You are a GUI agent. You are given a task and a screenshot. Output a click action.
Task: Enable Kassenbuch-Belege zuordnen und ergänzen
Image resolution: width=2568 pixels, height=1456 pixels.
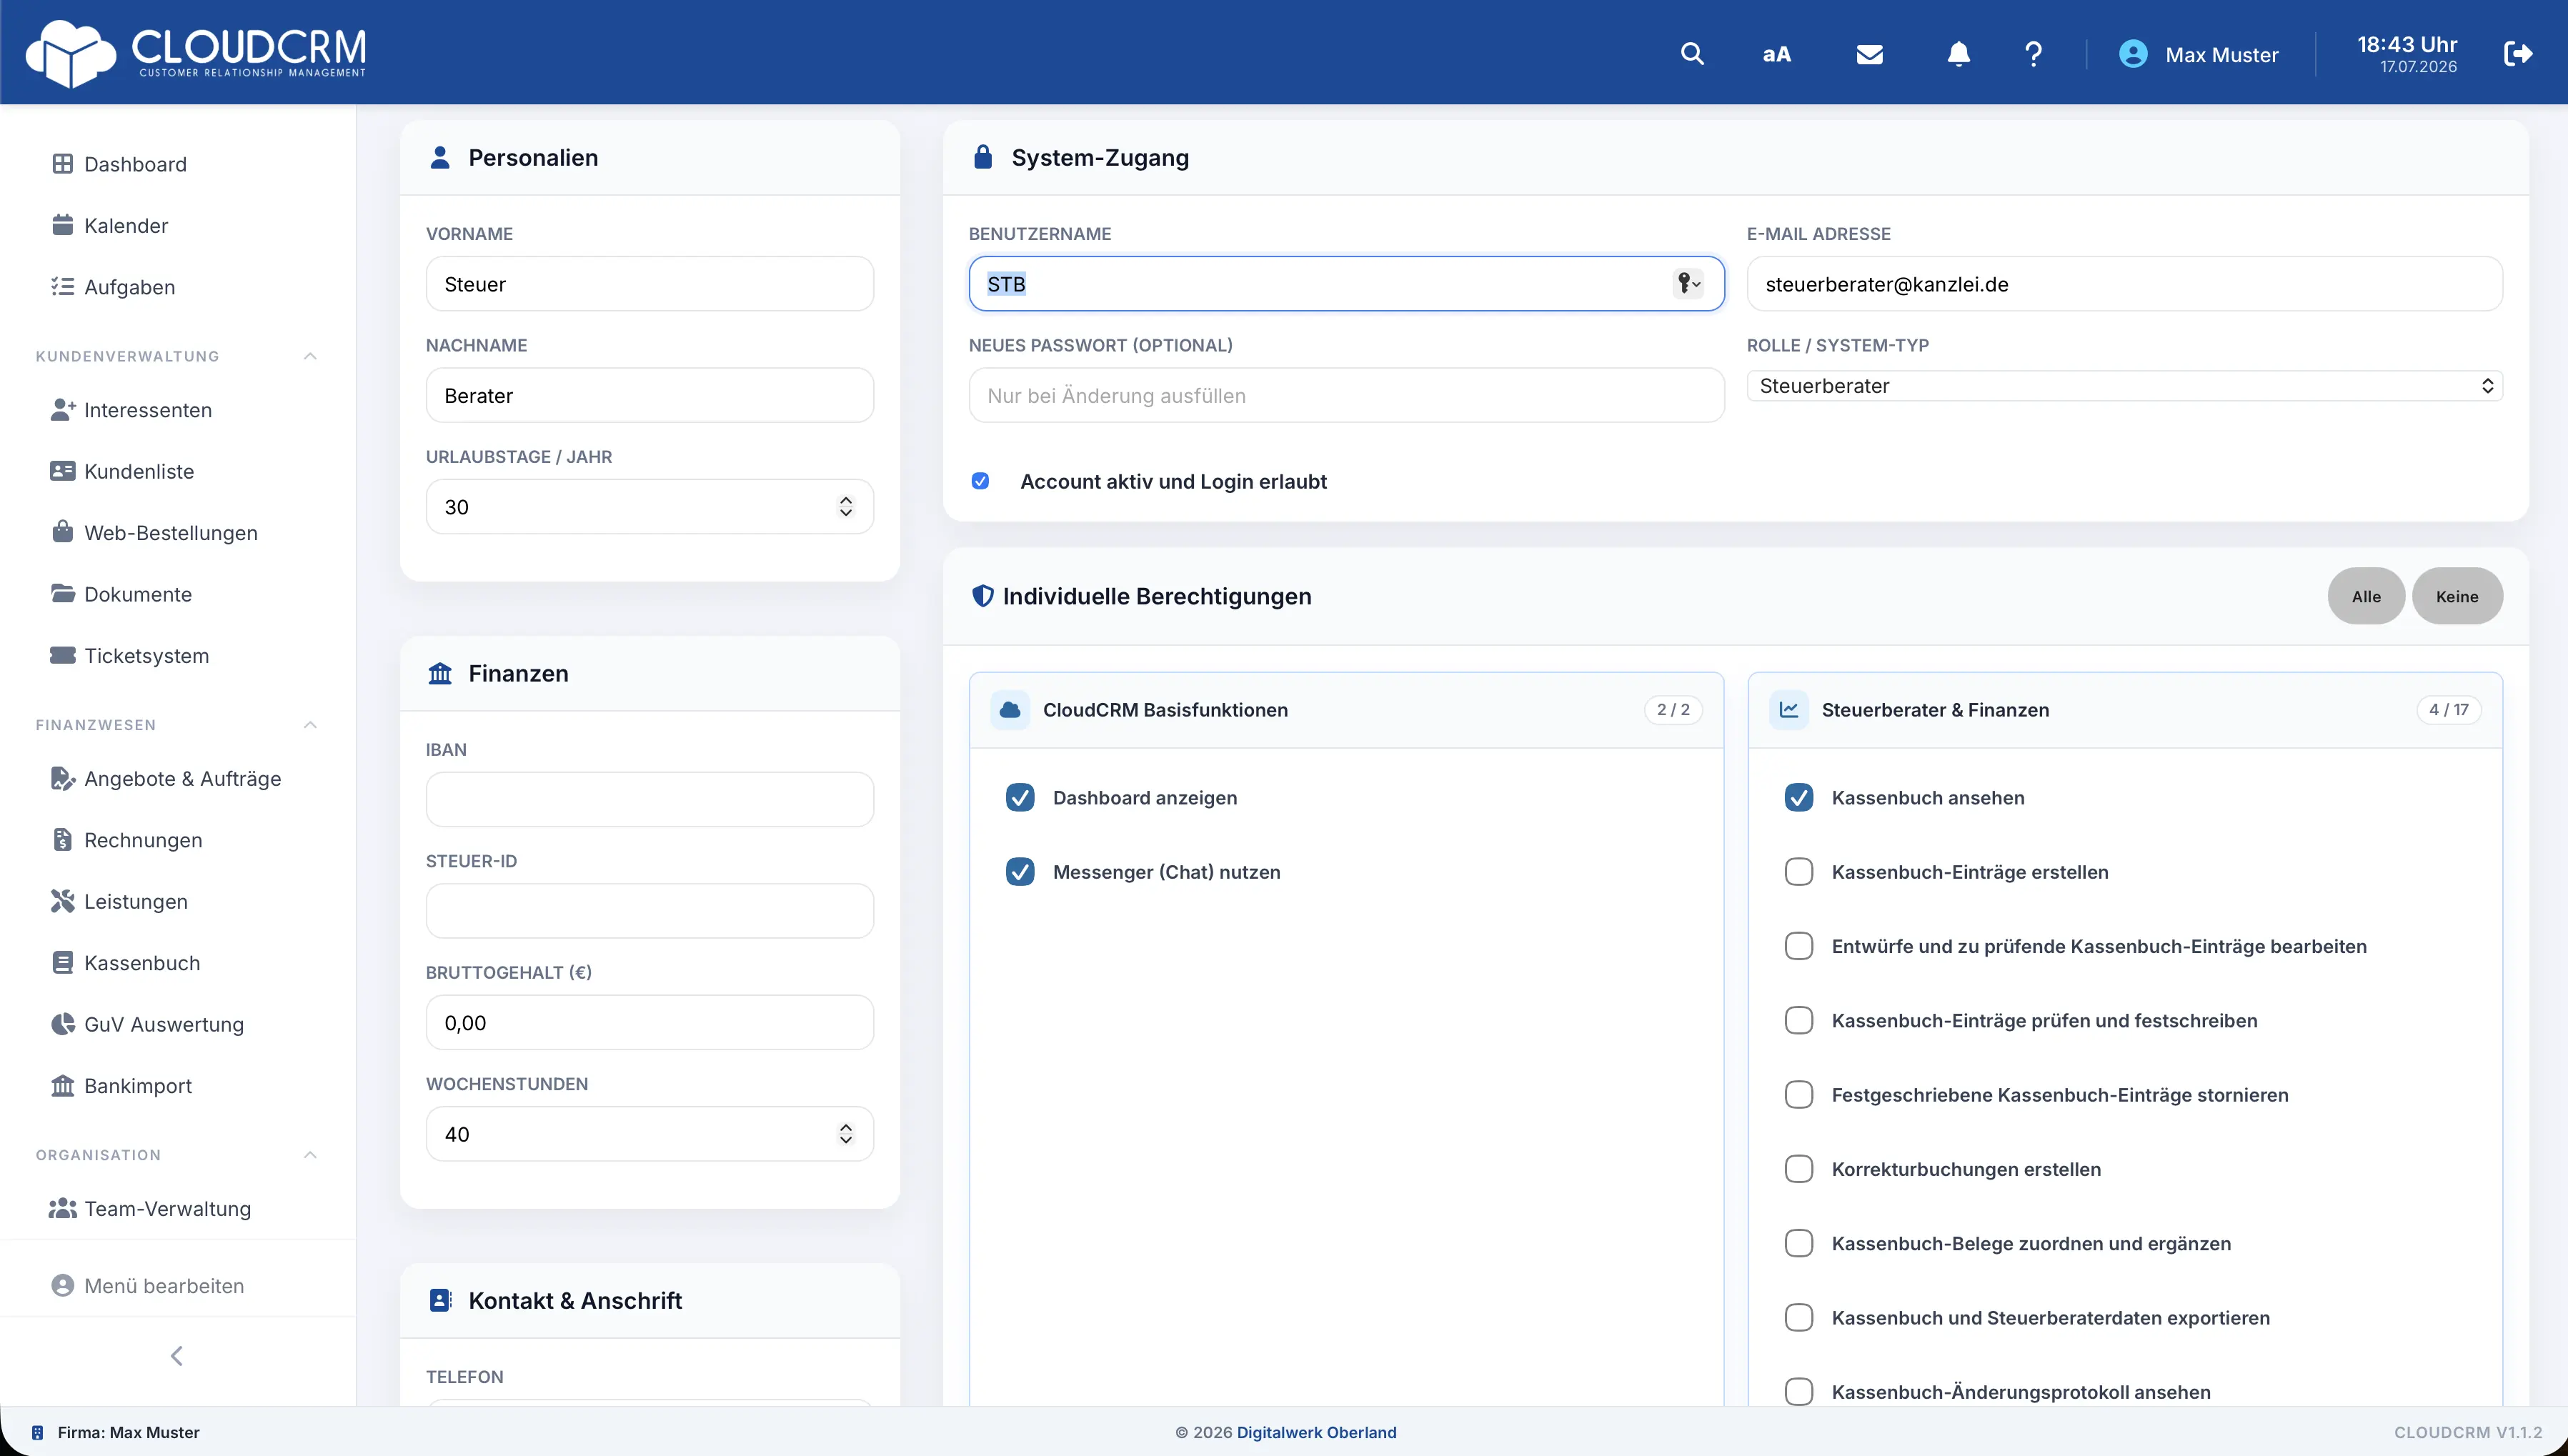(1798, 1243)
